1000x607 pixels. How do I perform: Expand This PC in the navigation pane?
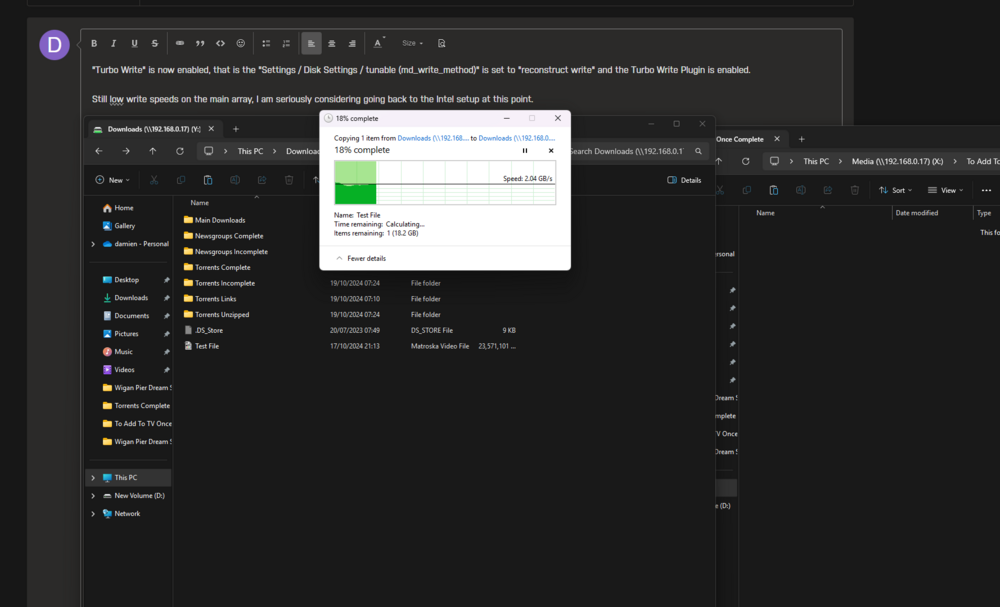(93, 478)
